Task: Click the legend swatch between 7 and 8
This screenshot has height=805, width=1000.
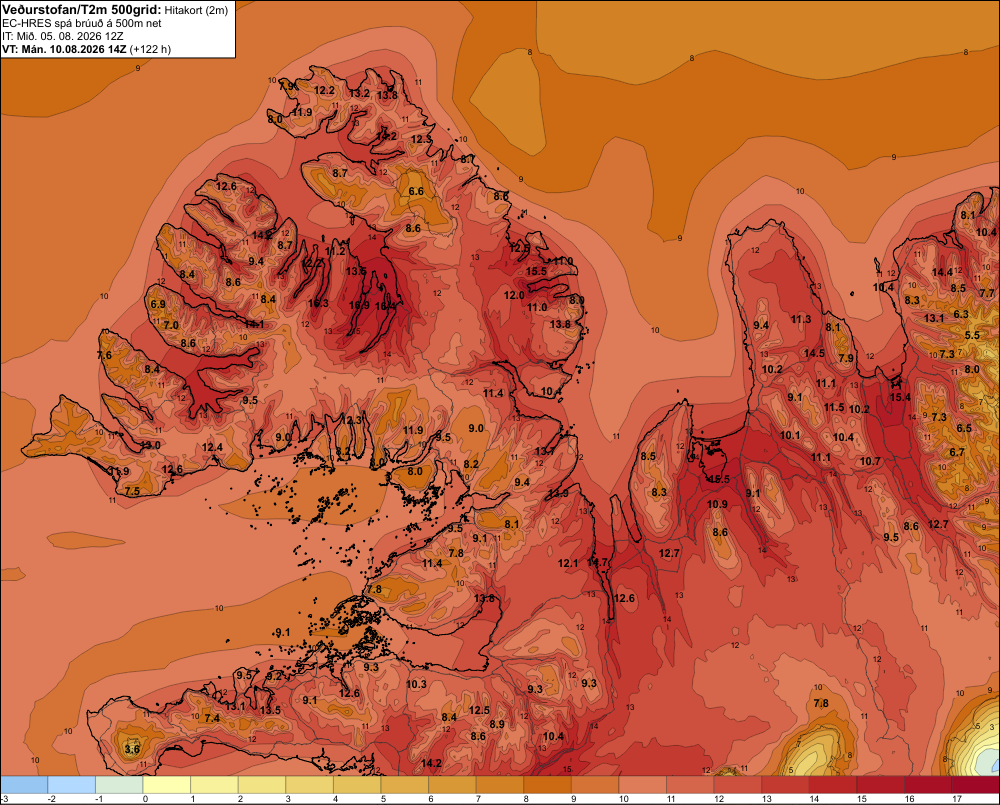Action: point(499,785)
